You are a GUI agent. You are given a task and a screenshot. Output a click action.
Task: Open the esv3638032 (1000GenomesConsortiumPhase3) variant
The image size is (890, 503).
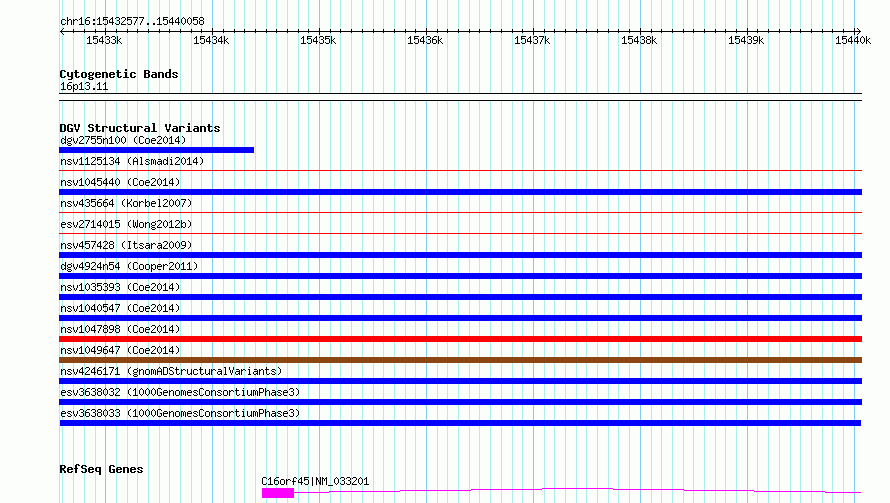180,392
